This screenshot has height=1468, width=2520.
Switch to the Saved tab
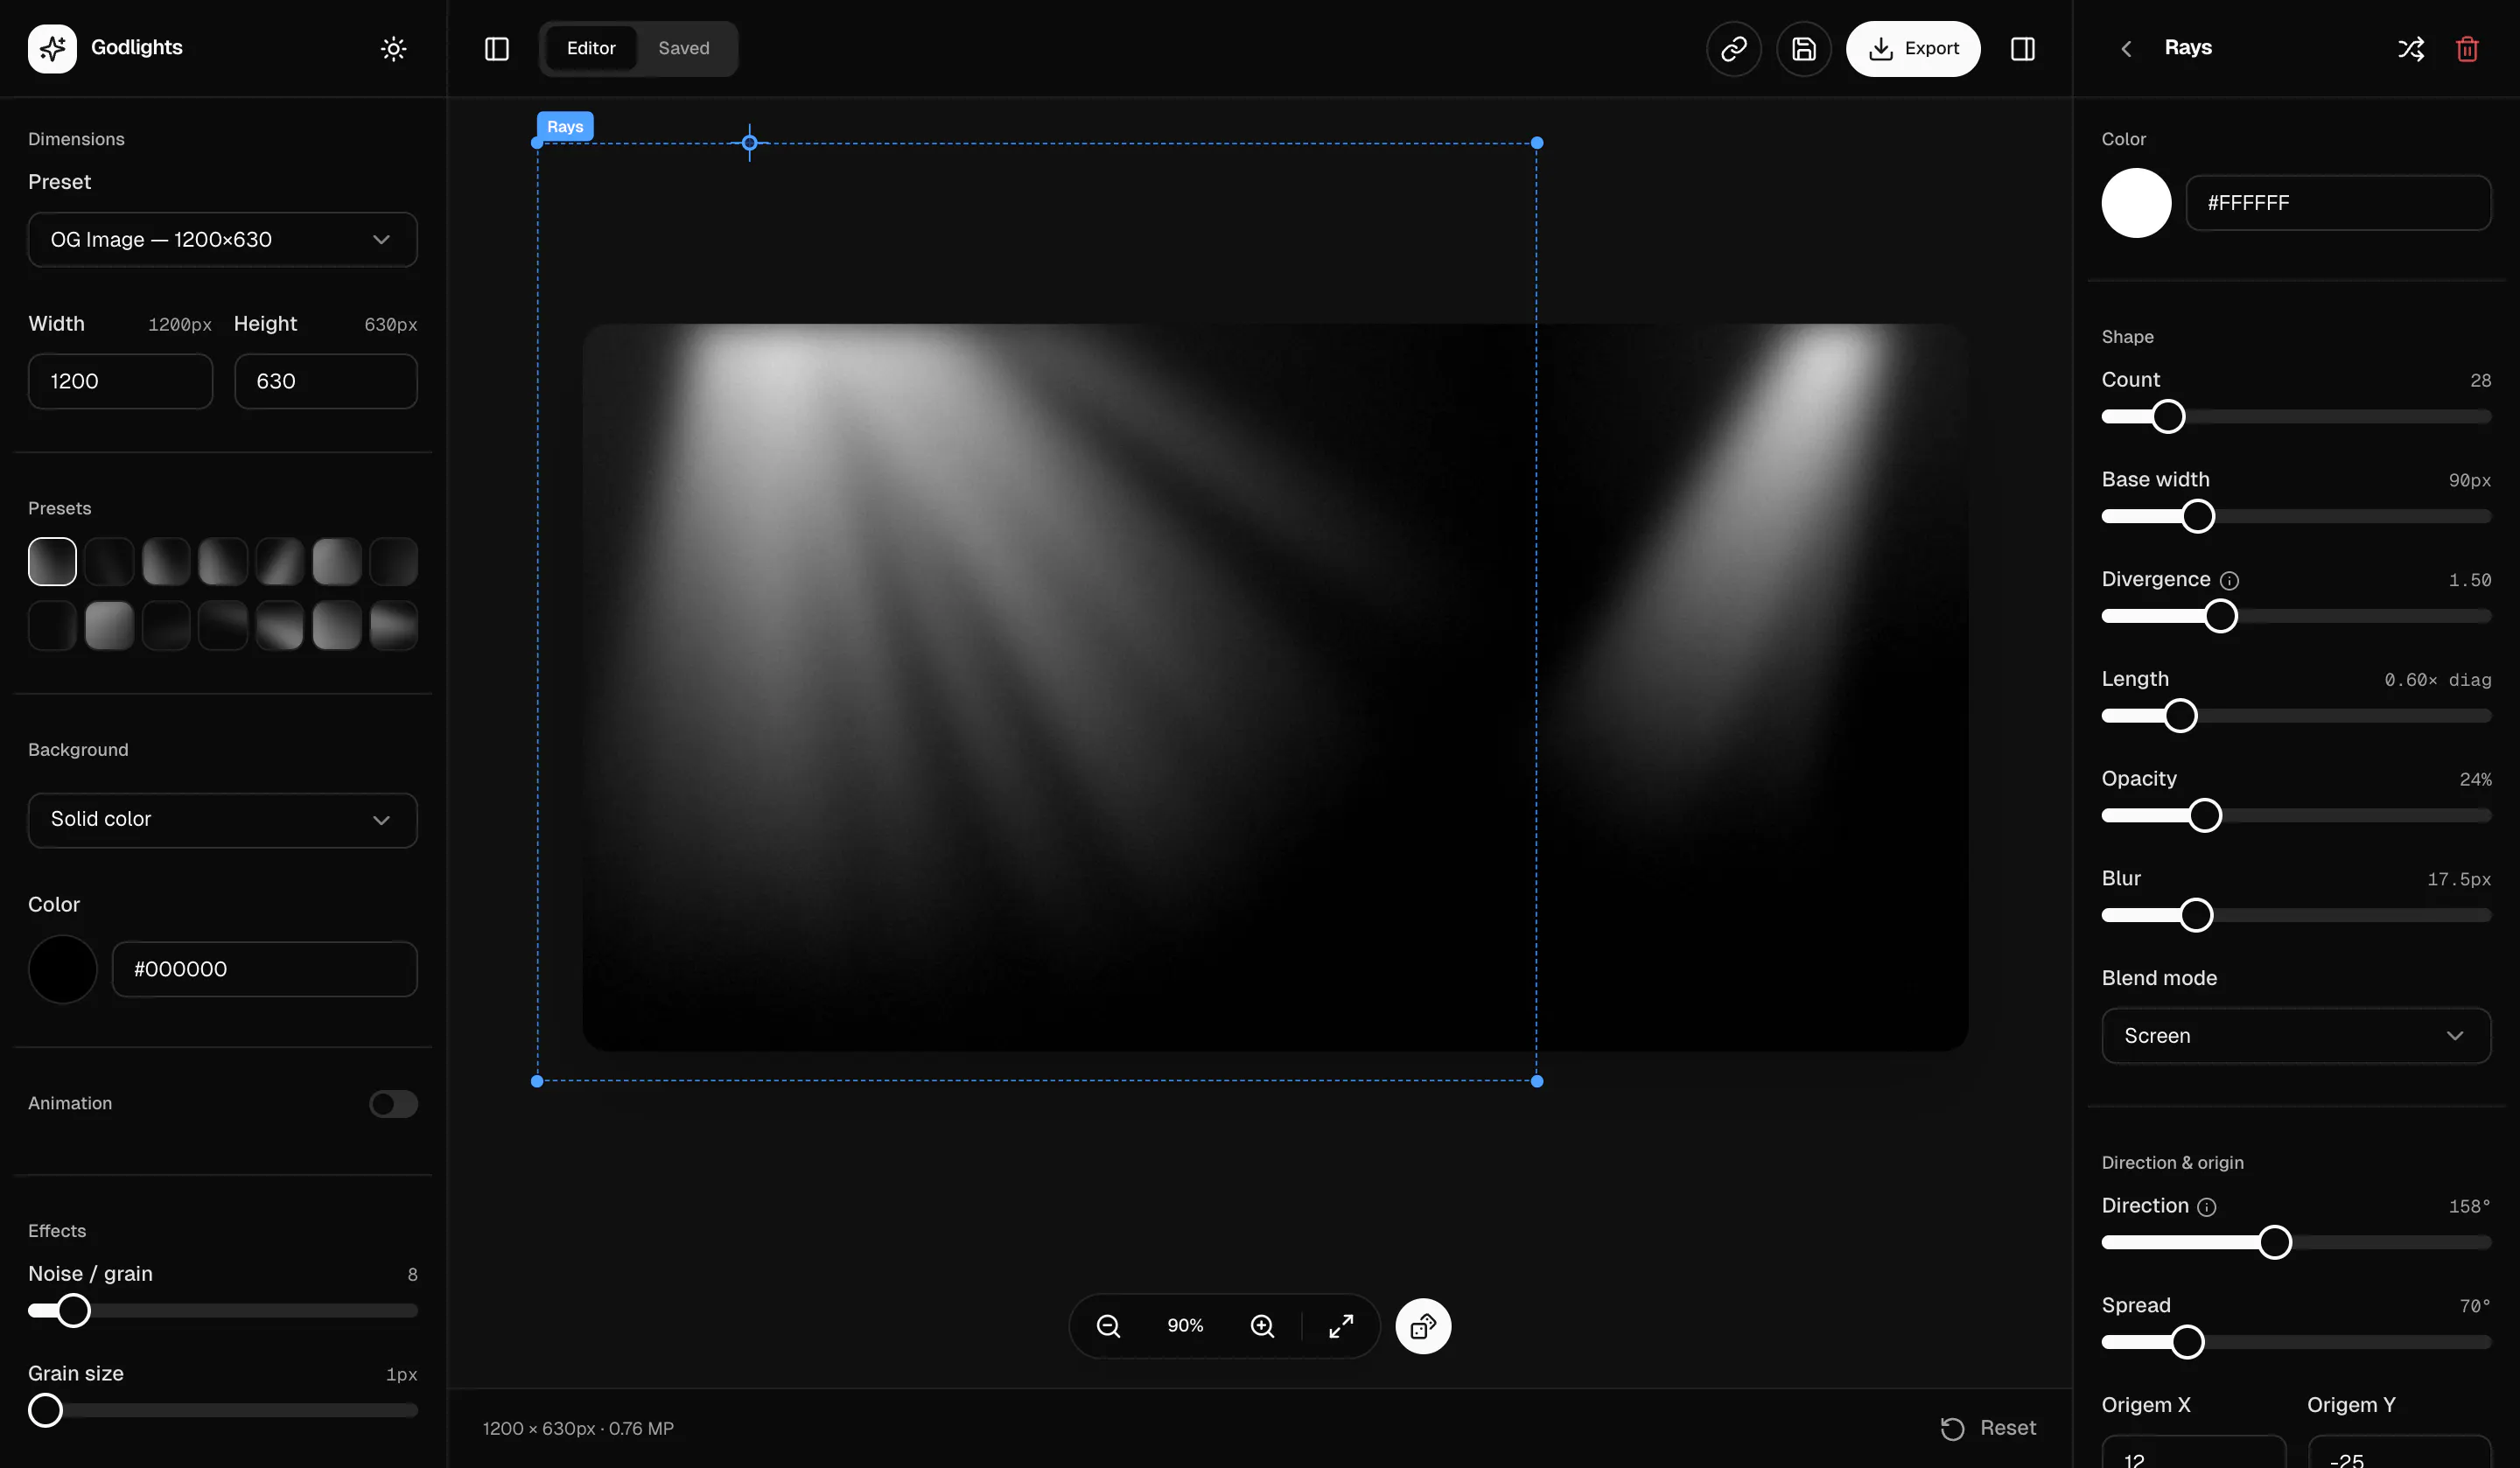684,48
